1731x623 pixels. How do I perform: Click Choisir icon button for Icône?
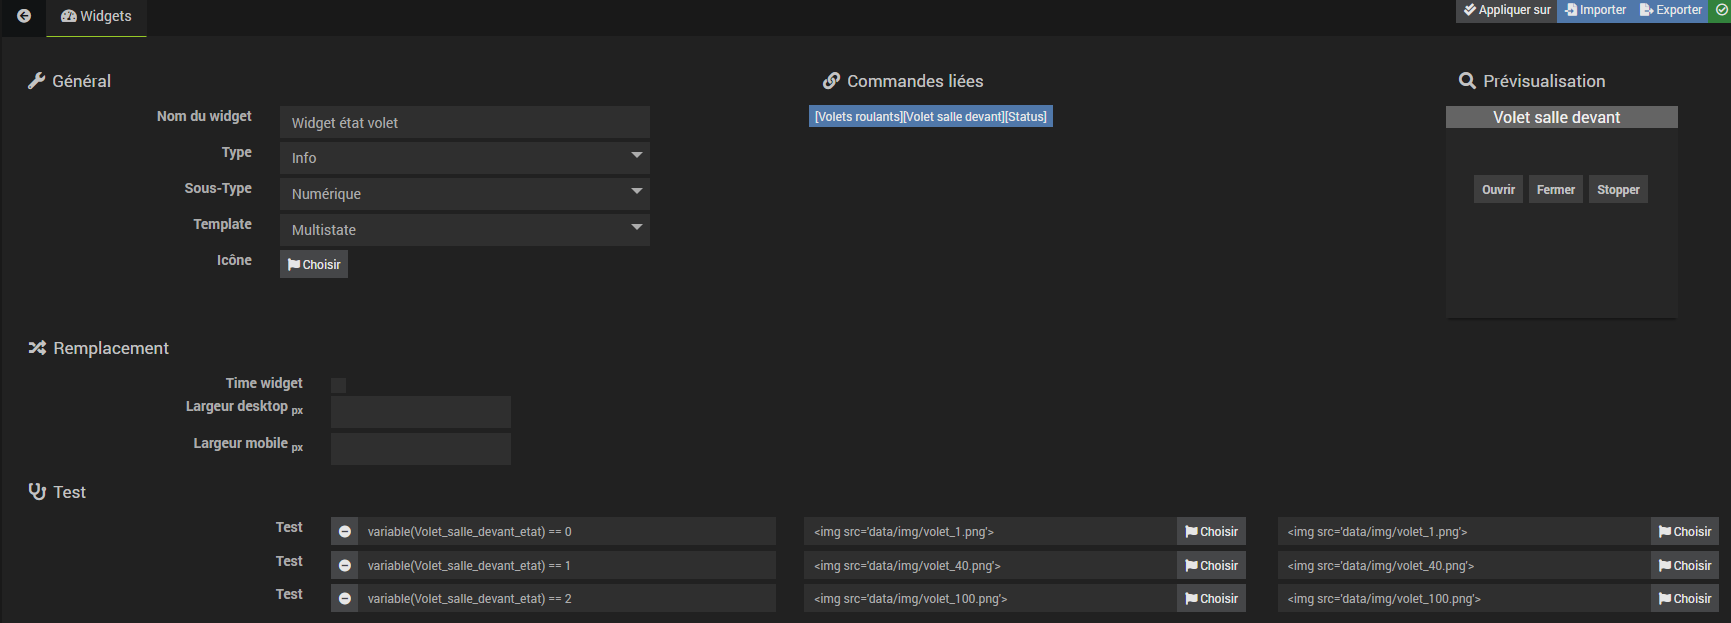click(314, 265)
